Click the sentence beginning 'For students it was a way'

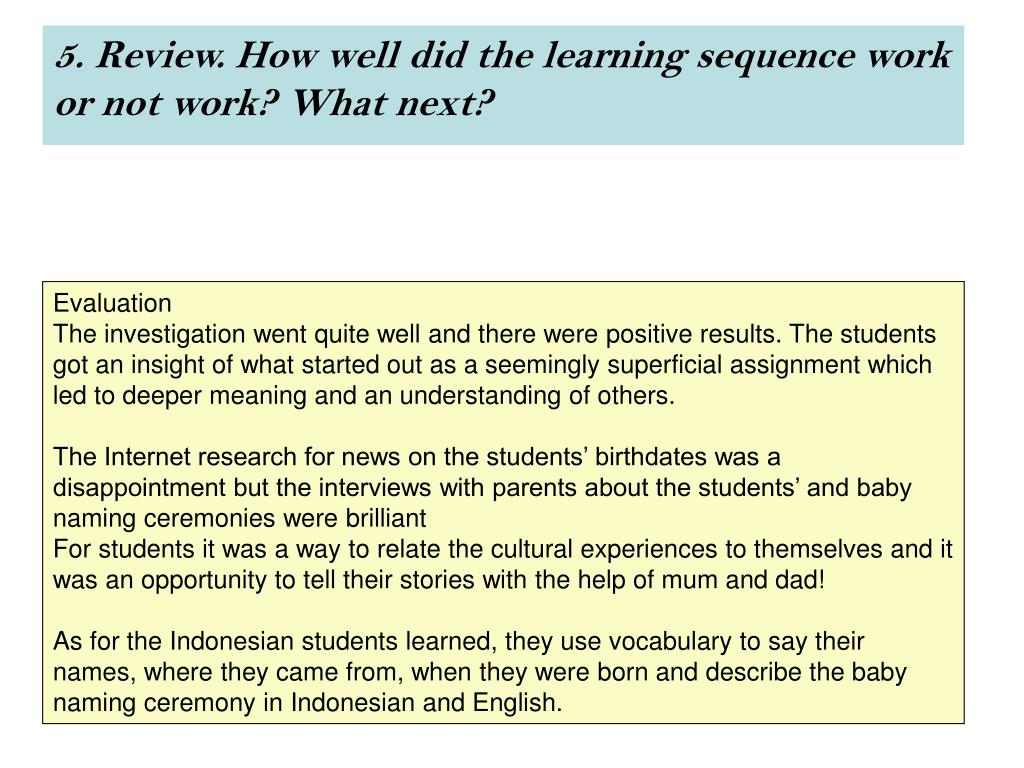[x=503, y=564]
